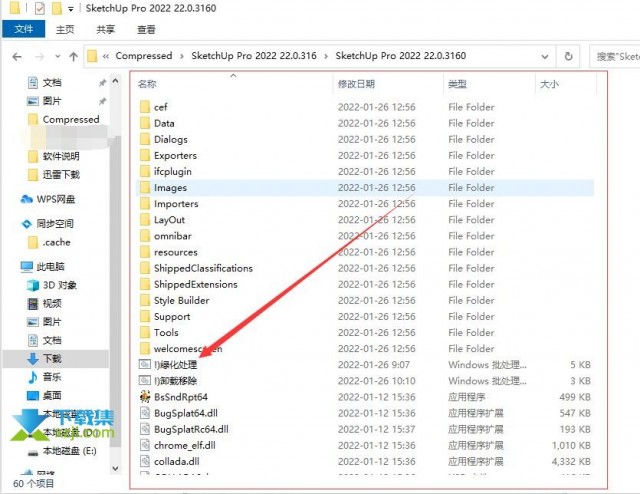Open 同步空间 in navigation pane
The height and width of the screenshot is (494, 640).
point(47,224)
